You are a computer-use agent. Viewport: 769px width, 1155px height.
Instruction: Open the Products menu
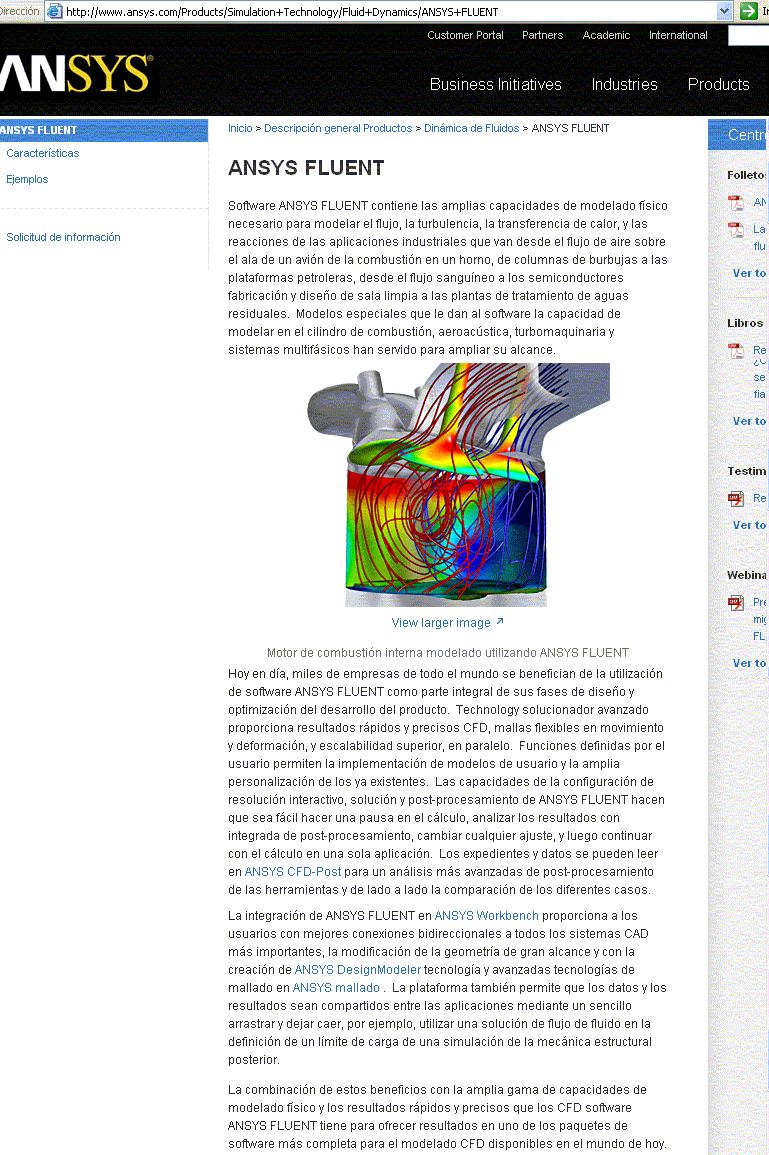(x=719, y=85)
